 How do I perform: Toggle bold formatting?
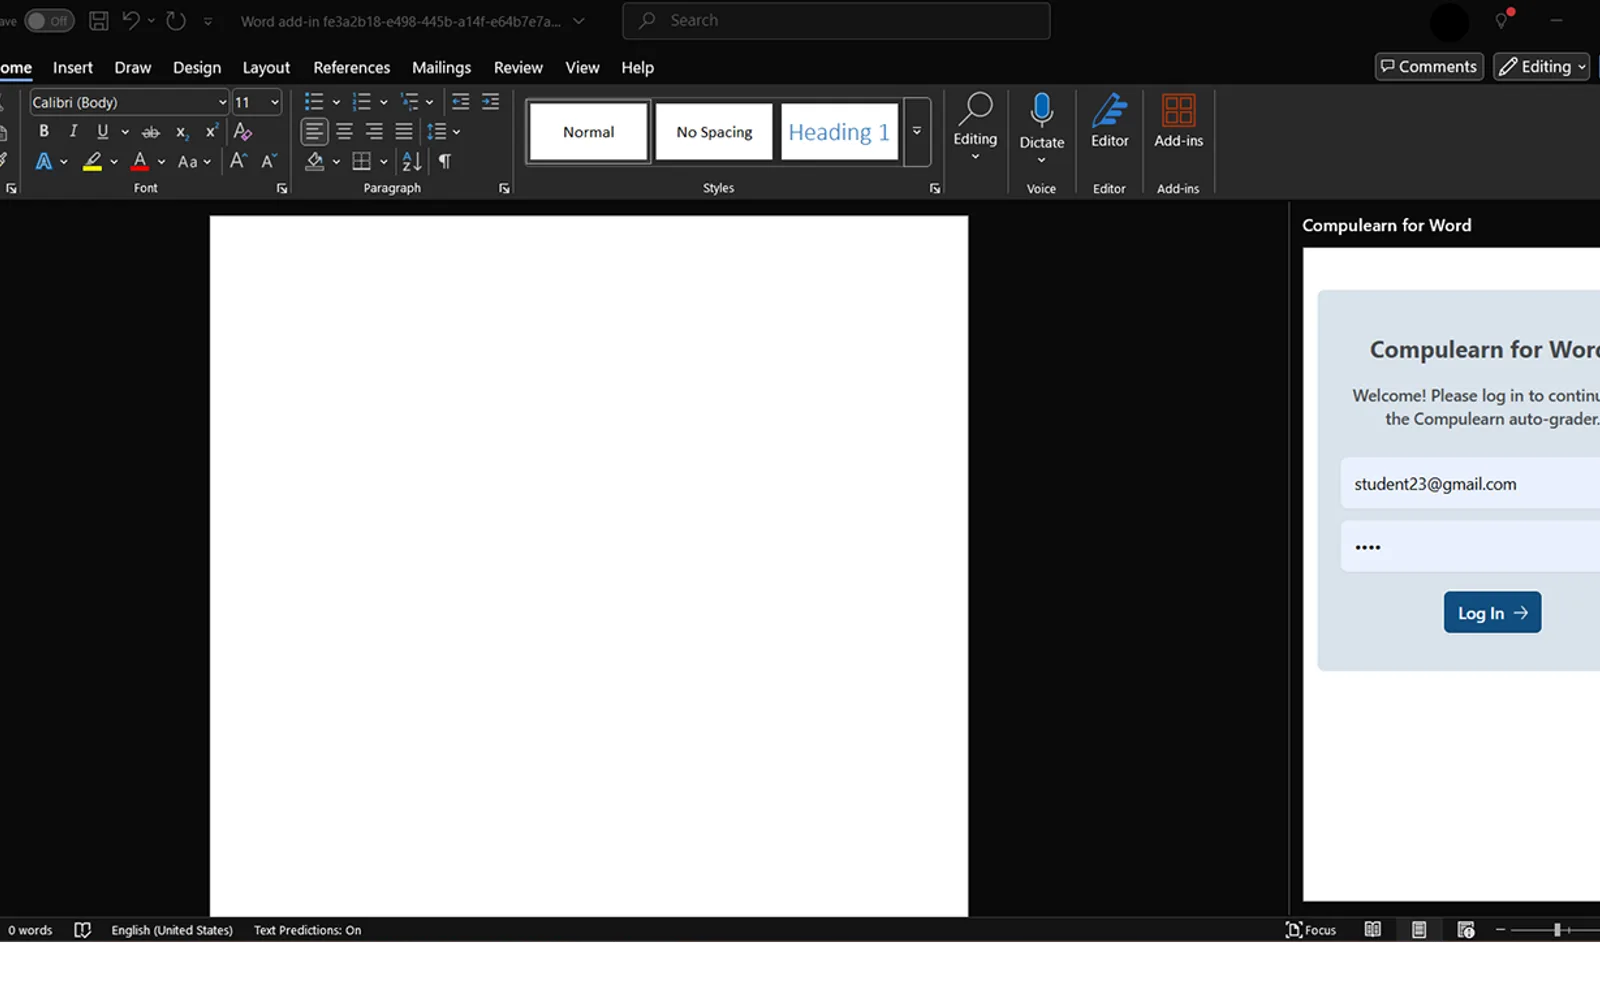click(x=43, y=131)
